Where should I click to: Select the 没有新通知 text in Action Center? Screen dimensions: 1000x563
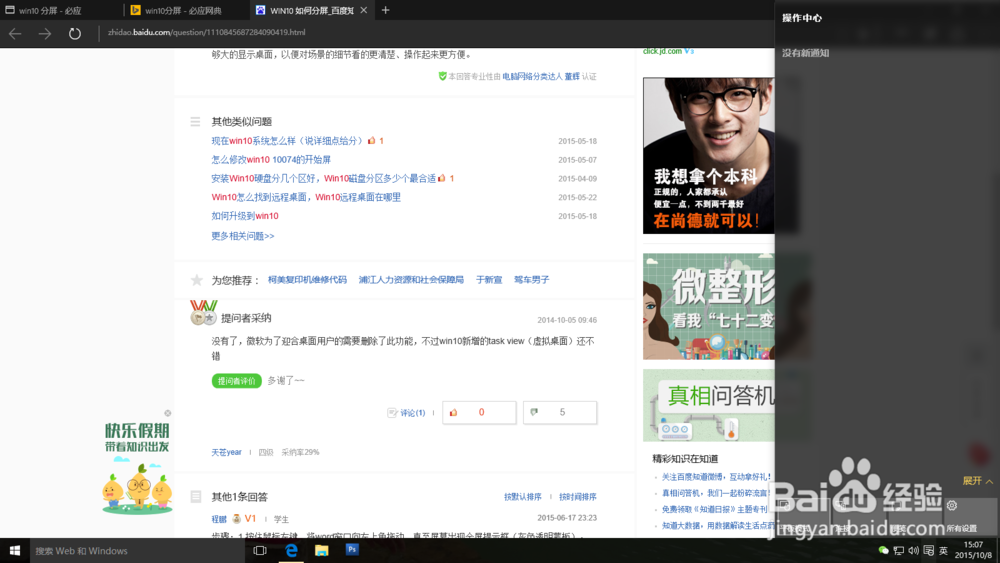(x=805, y=53)
